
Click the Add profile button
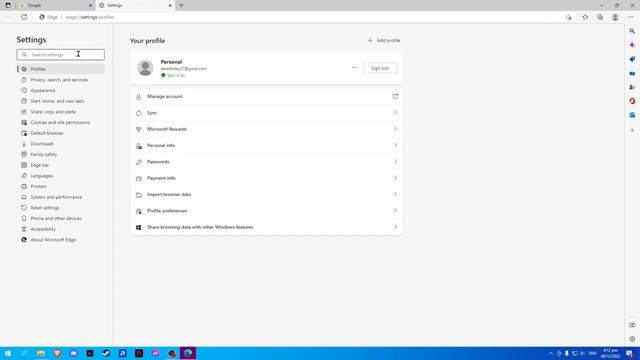point(384,40)
